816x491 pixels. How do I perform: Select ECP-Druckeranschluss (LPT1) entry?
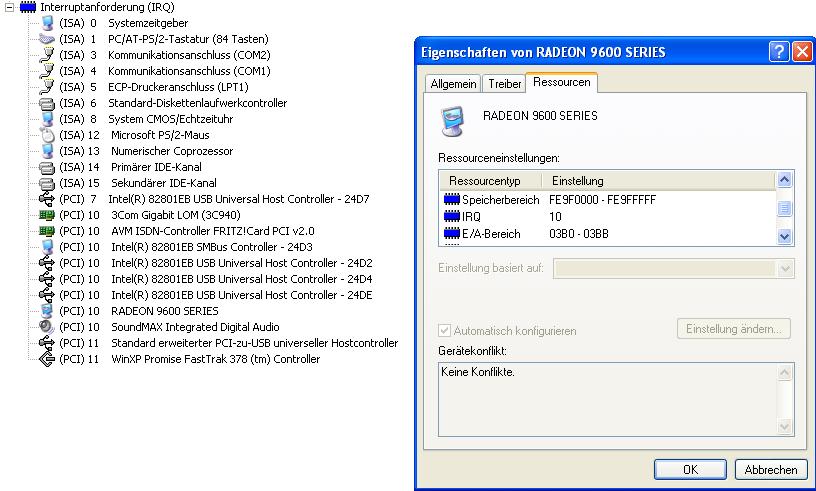pos(178,87)
